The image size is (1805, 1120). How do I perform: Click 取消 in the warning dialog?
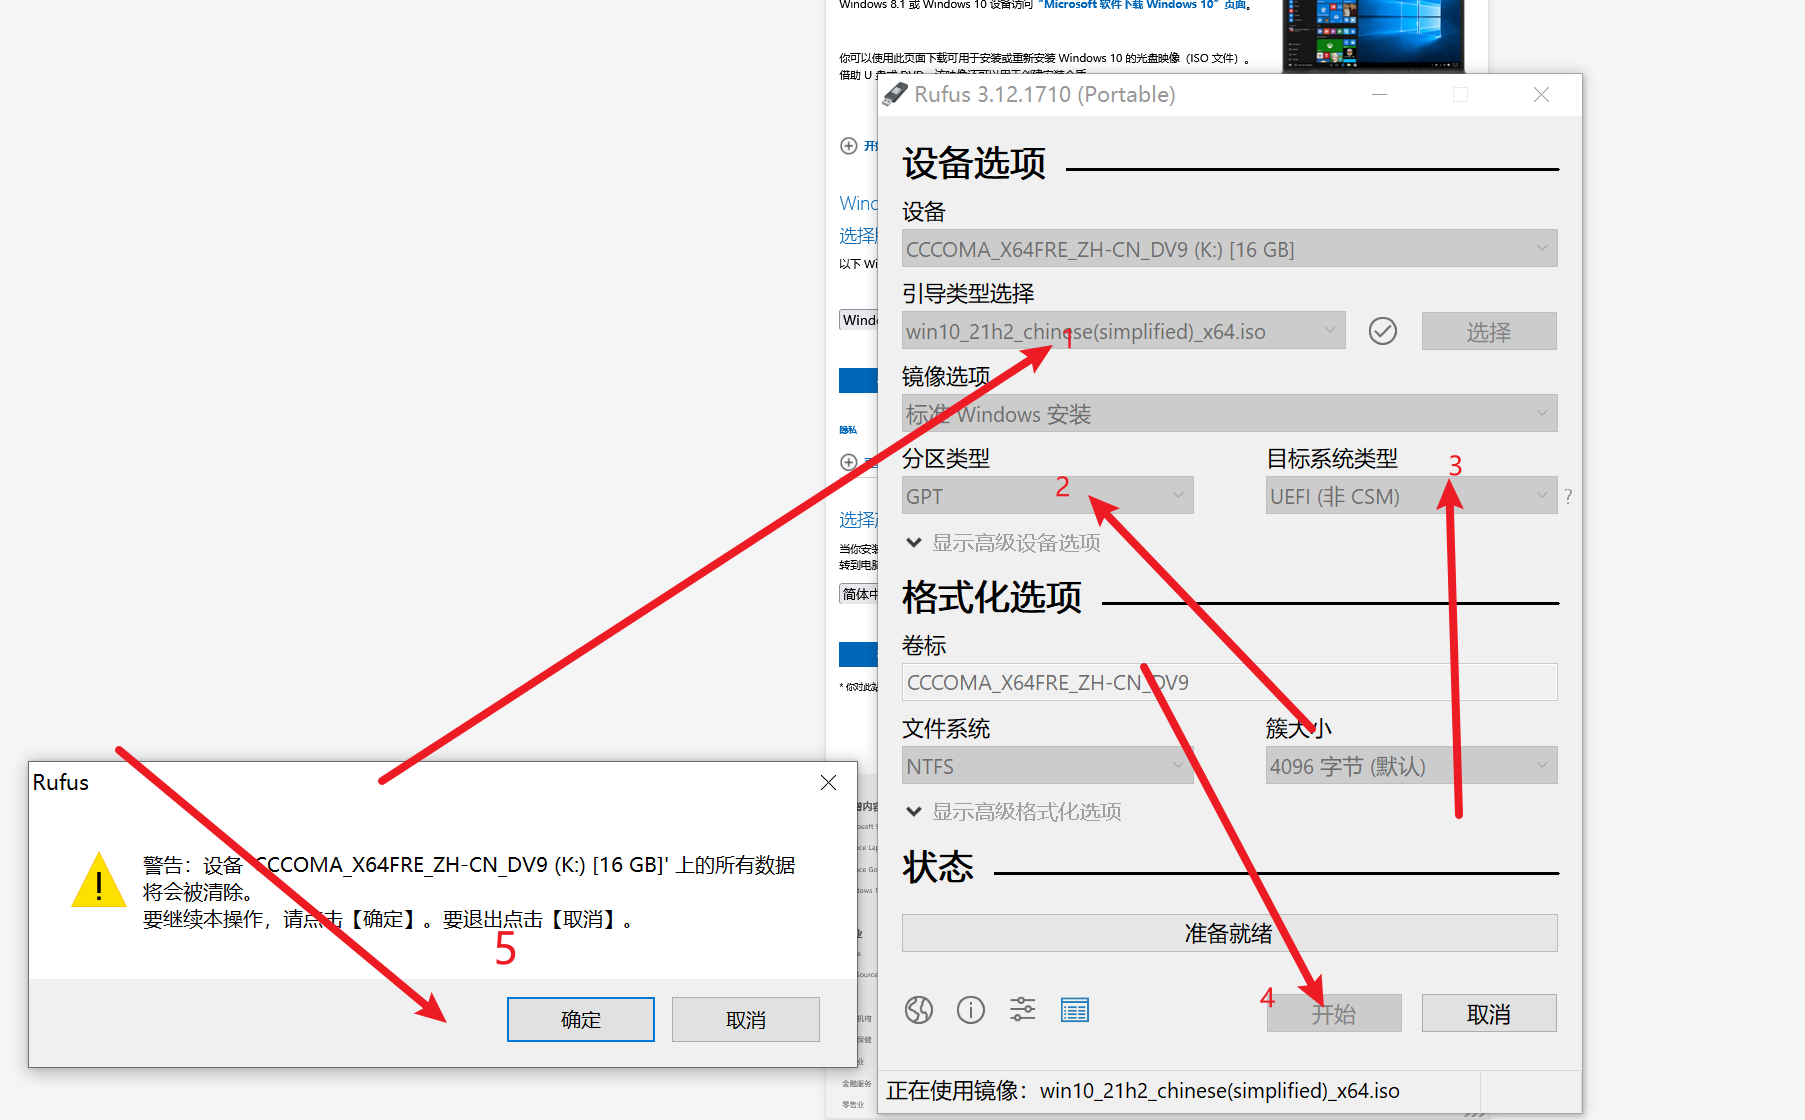pos(745,1019)
